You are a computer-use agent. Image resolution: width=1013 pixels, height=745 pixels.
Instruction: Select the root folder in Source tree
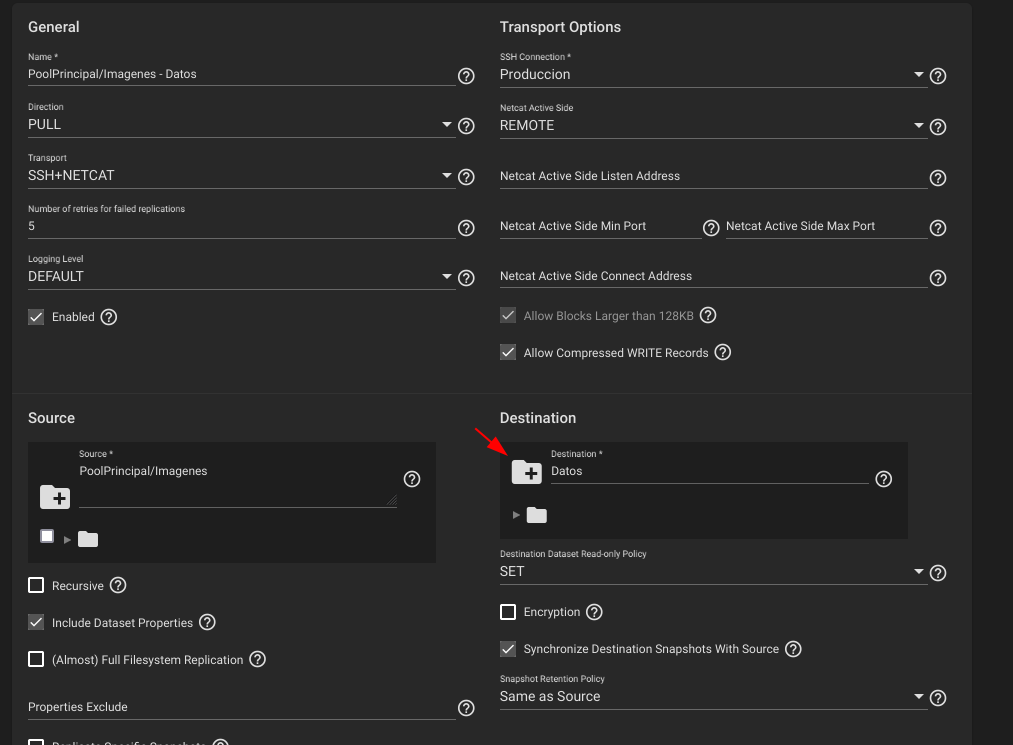(88, 539)
